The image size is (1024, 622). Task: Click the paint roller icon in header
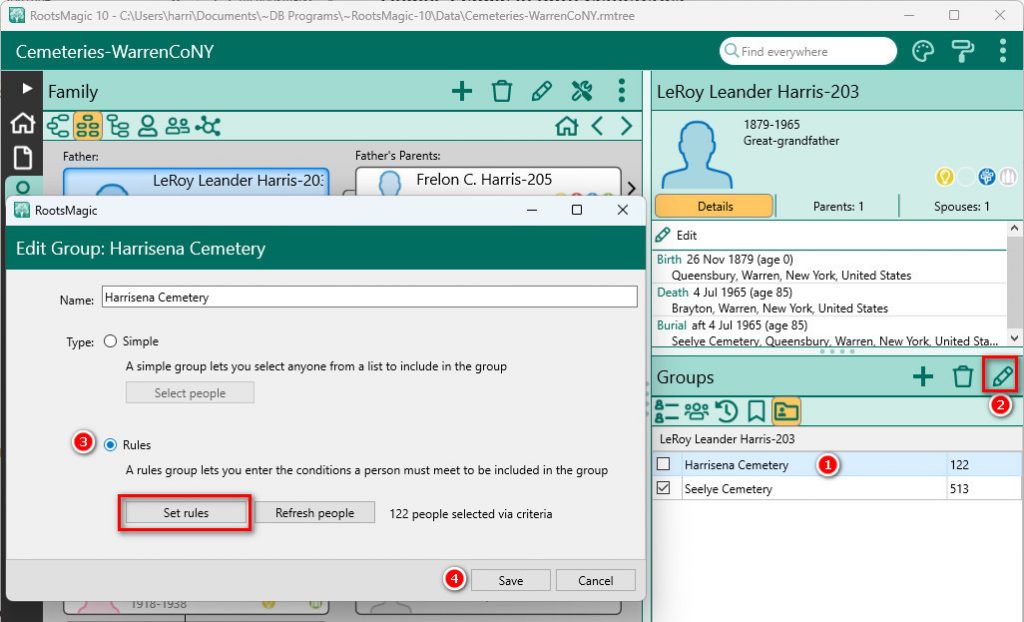(x=963, y=51)
